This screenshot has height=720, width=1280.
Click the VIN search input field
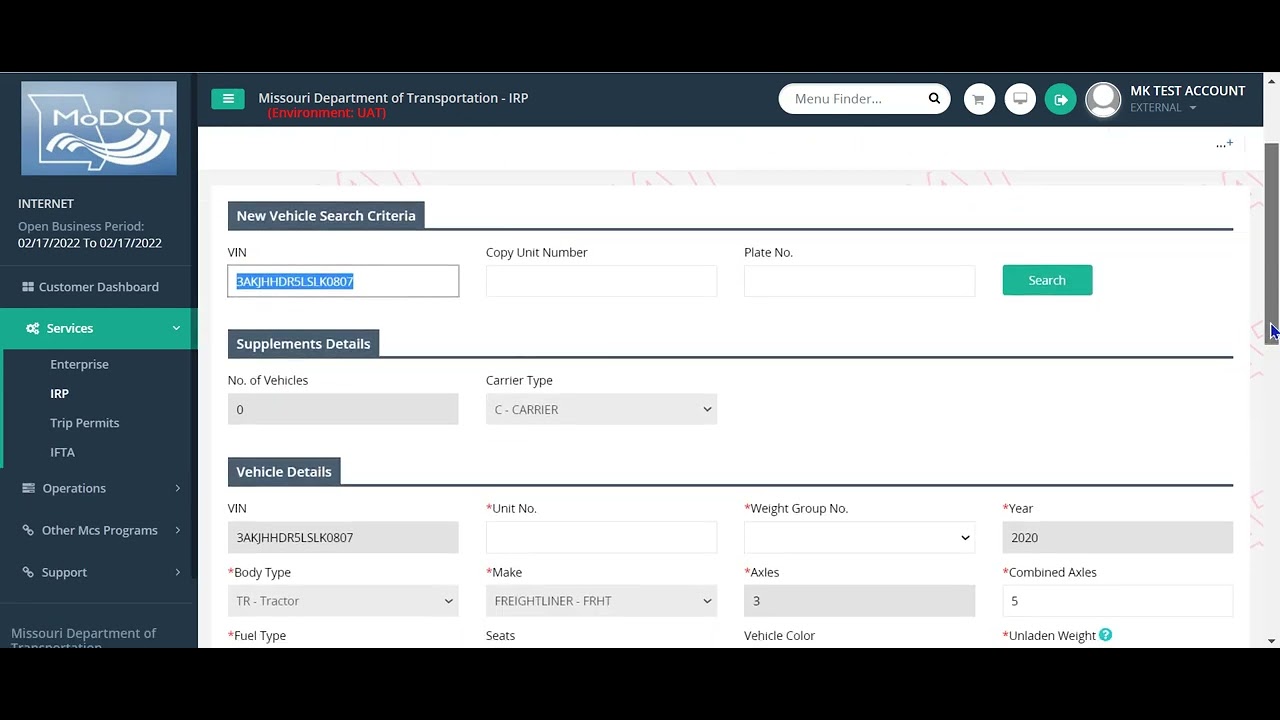tap(343, 281)
